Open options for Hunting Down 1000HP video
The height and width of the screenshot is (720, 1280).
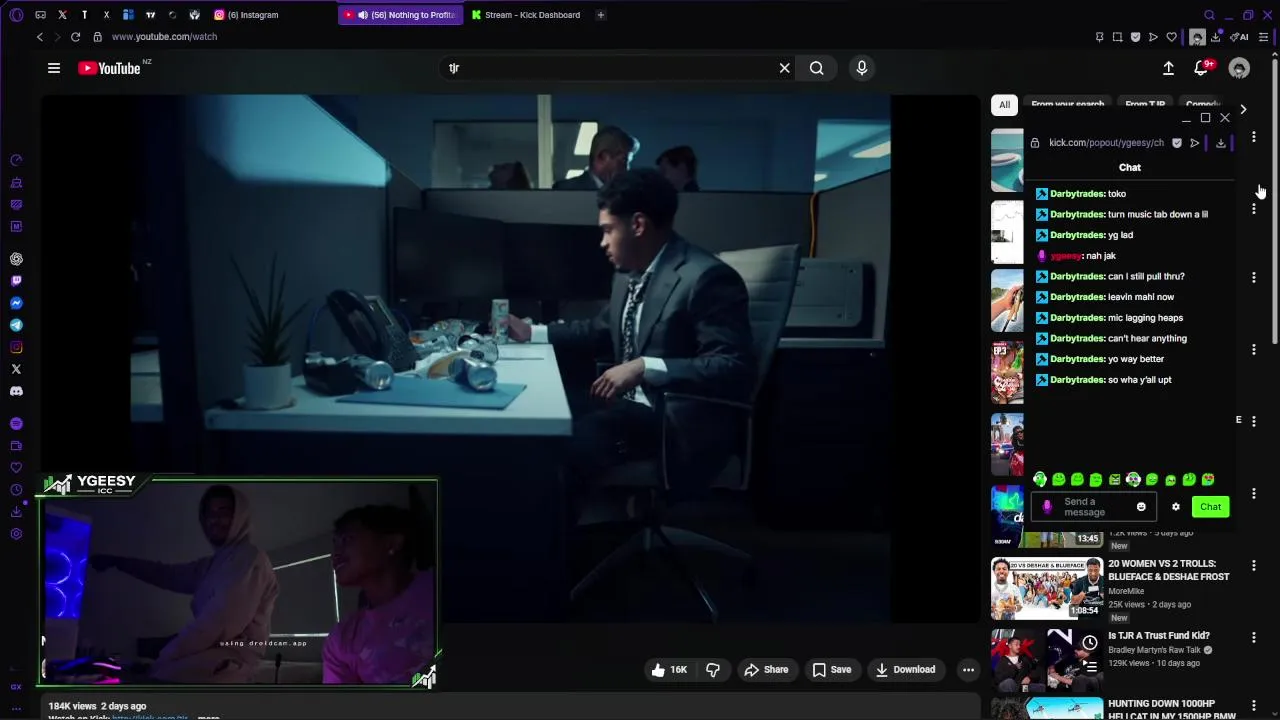coord(1254,708)
